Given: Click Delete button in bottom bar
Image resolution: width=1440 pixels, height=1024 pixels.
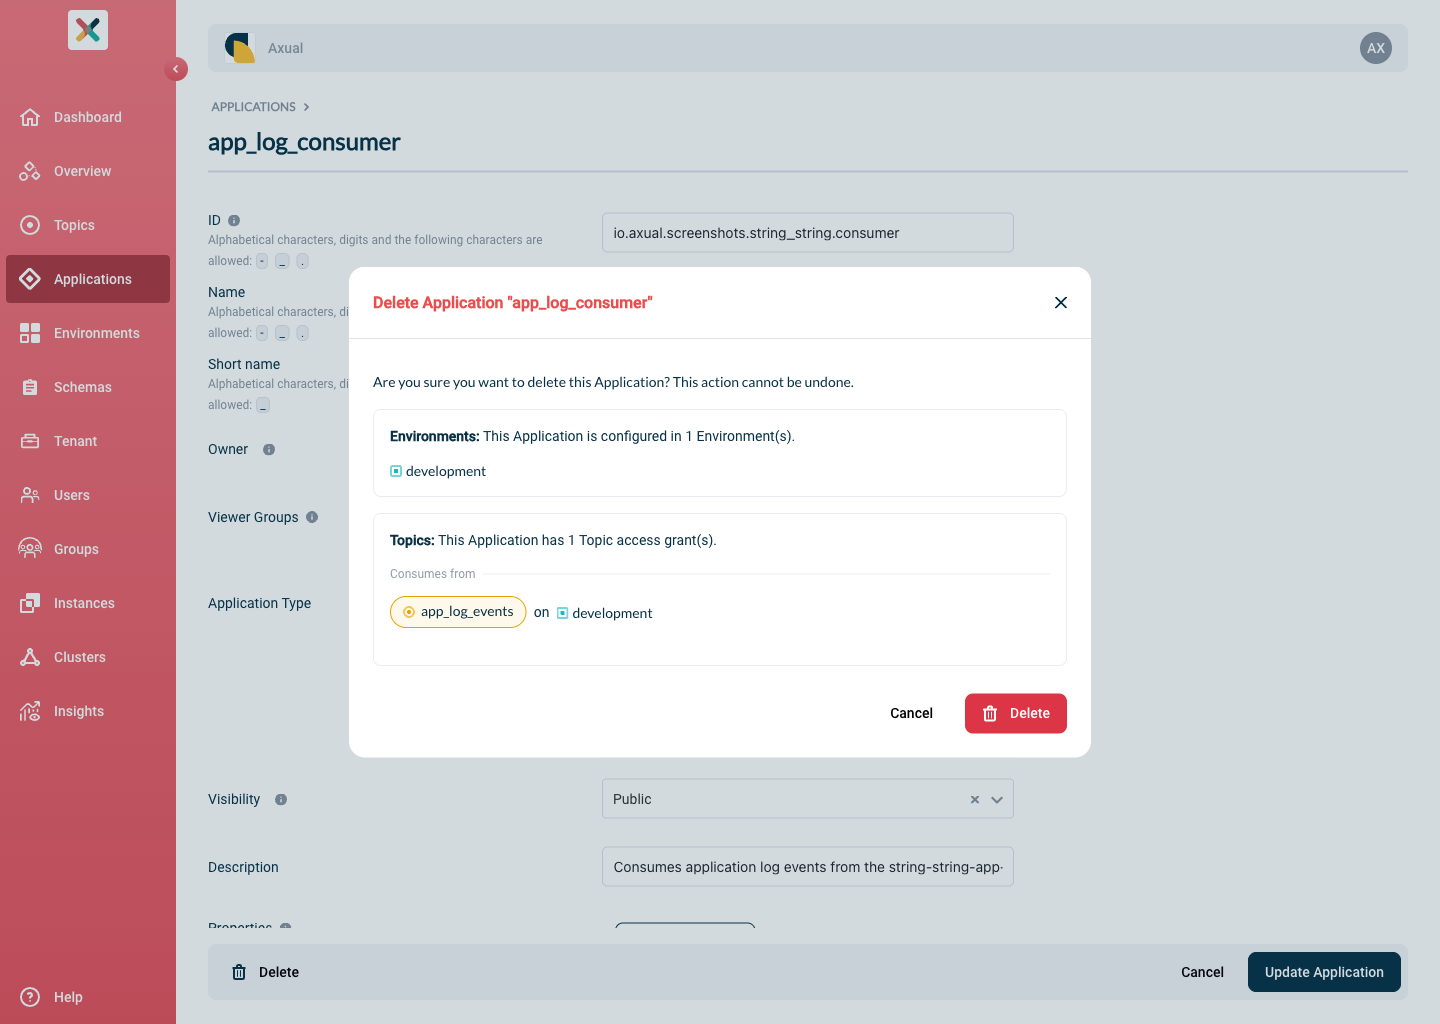Looking at the screenshot, I should point(266,972).
